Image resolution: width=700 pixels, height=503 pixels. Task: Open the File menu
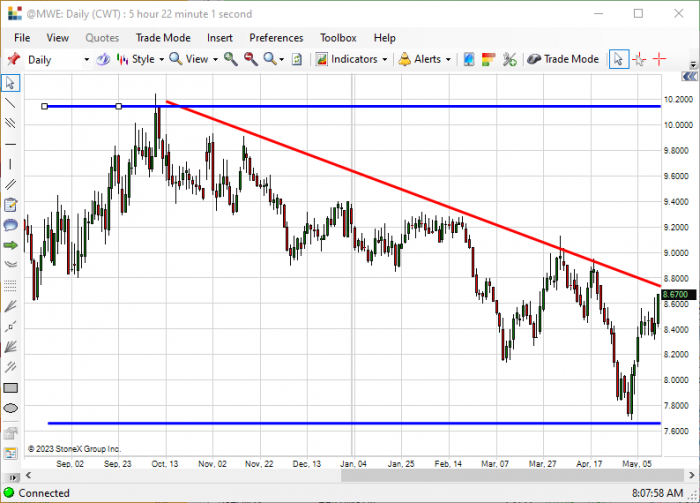click(22, 38)
